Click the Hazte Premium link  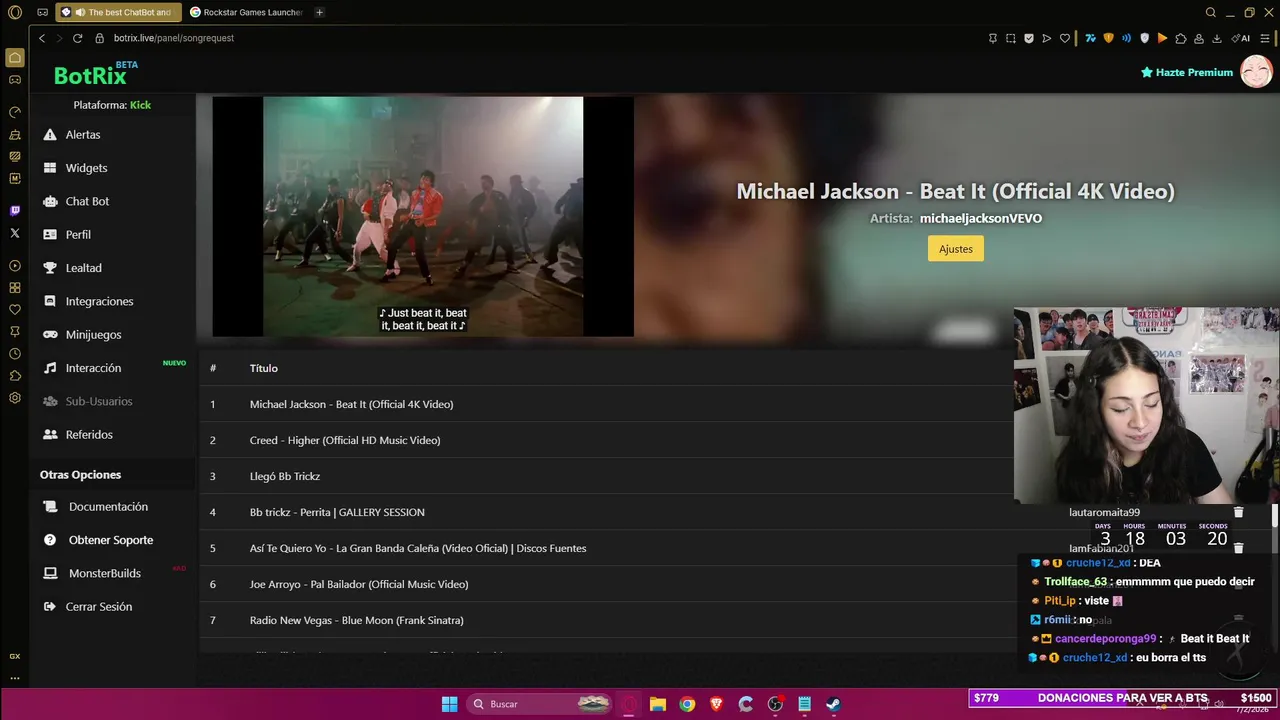pos(1187,73)
